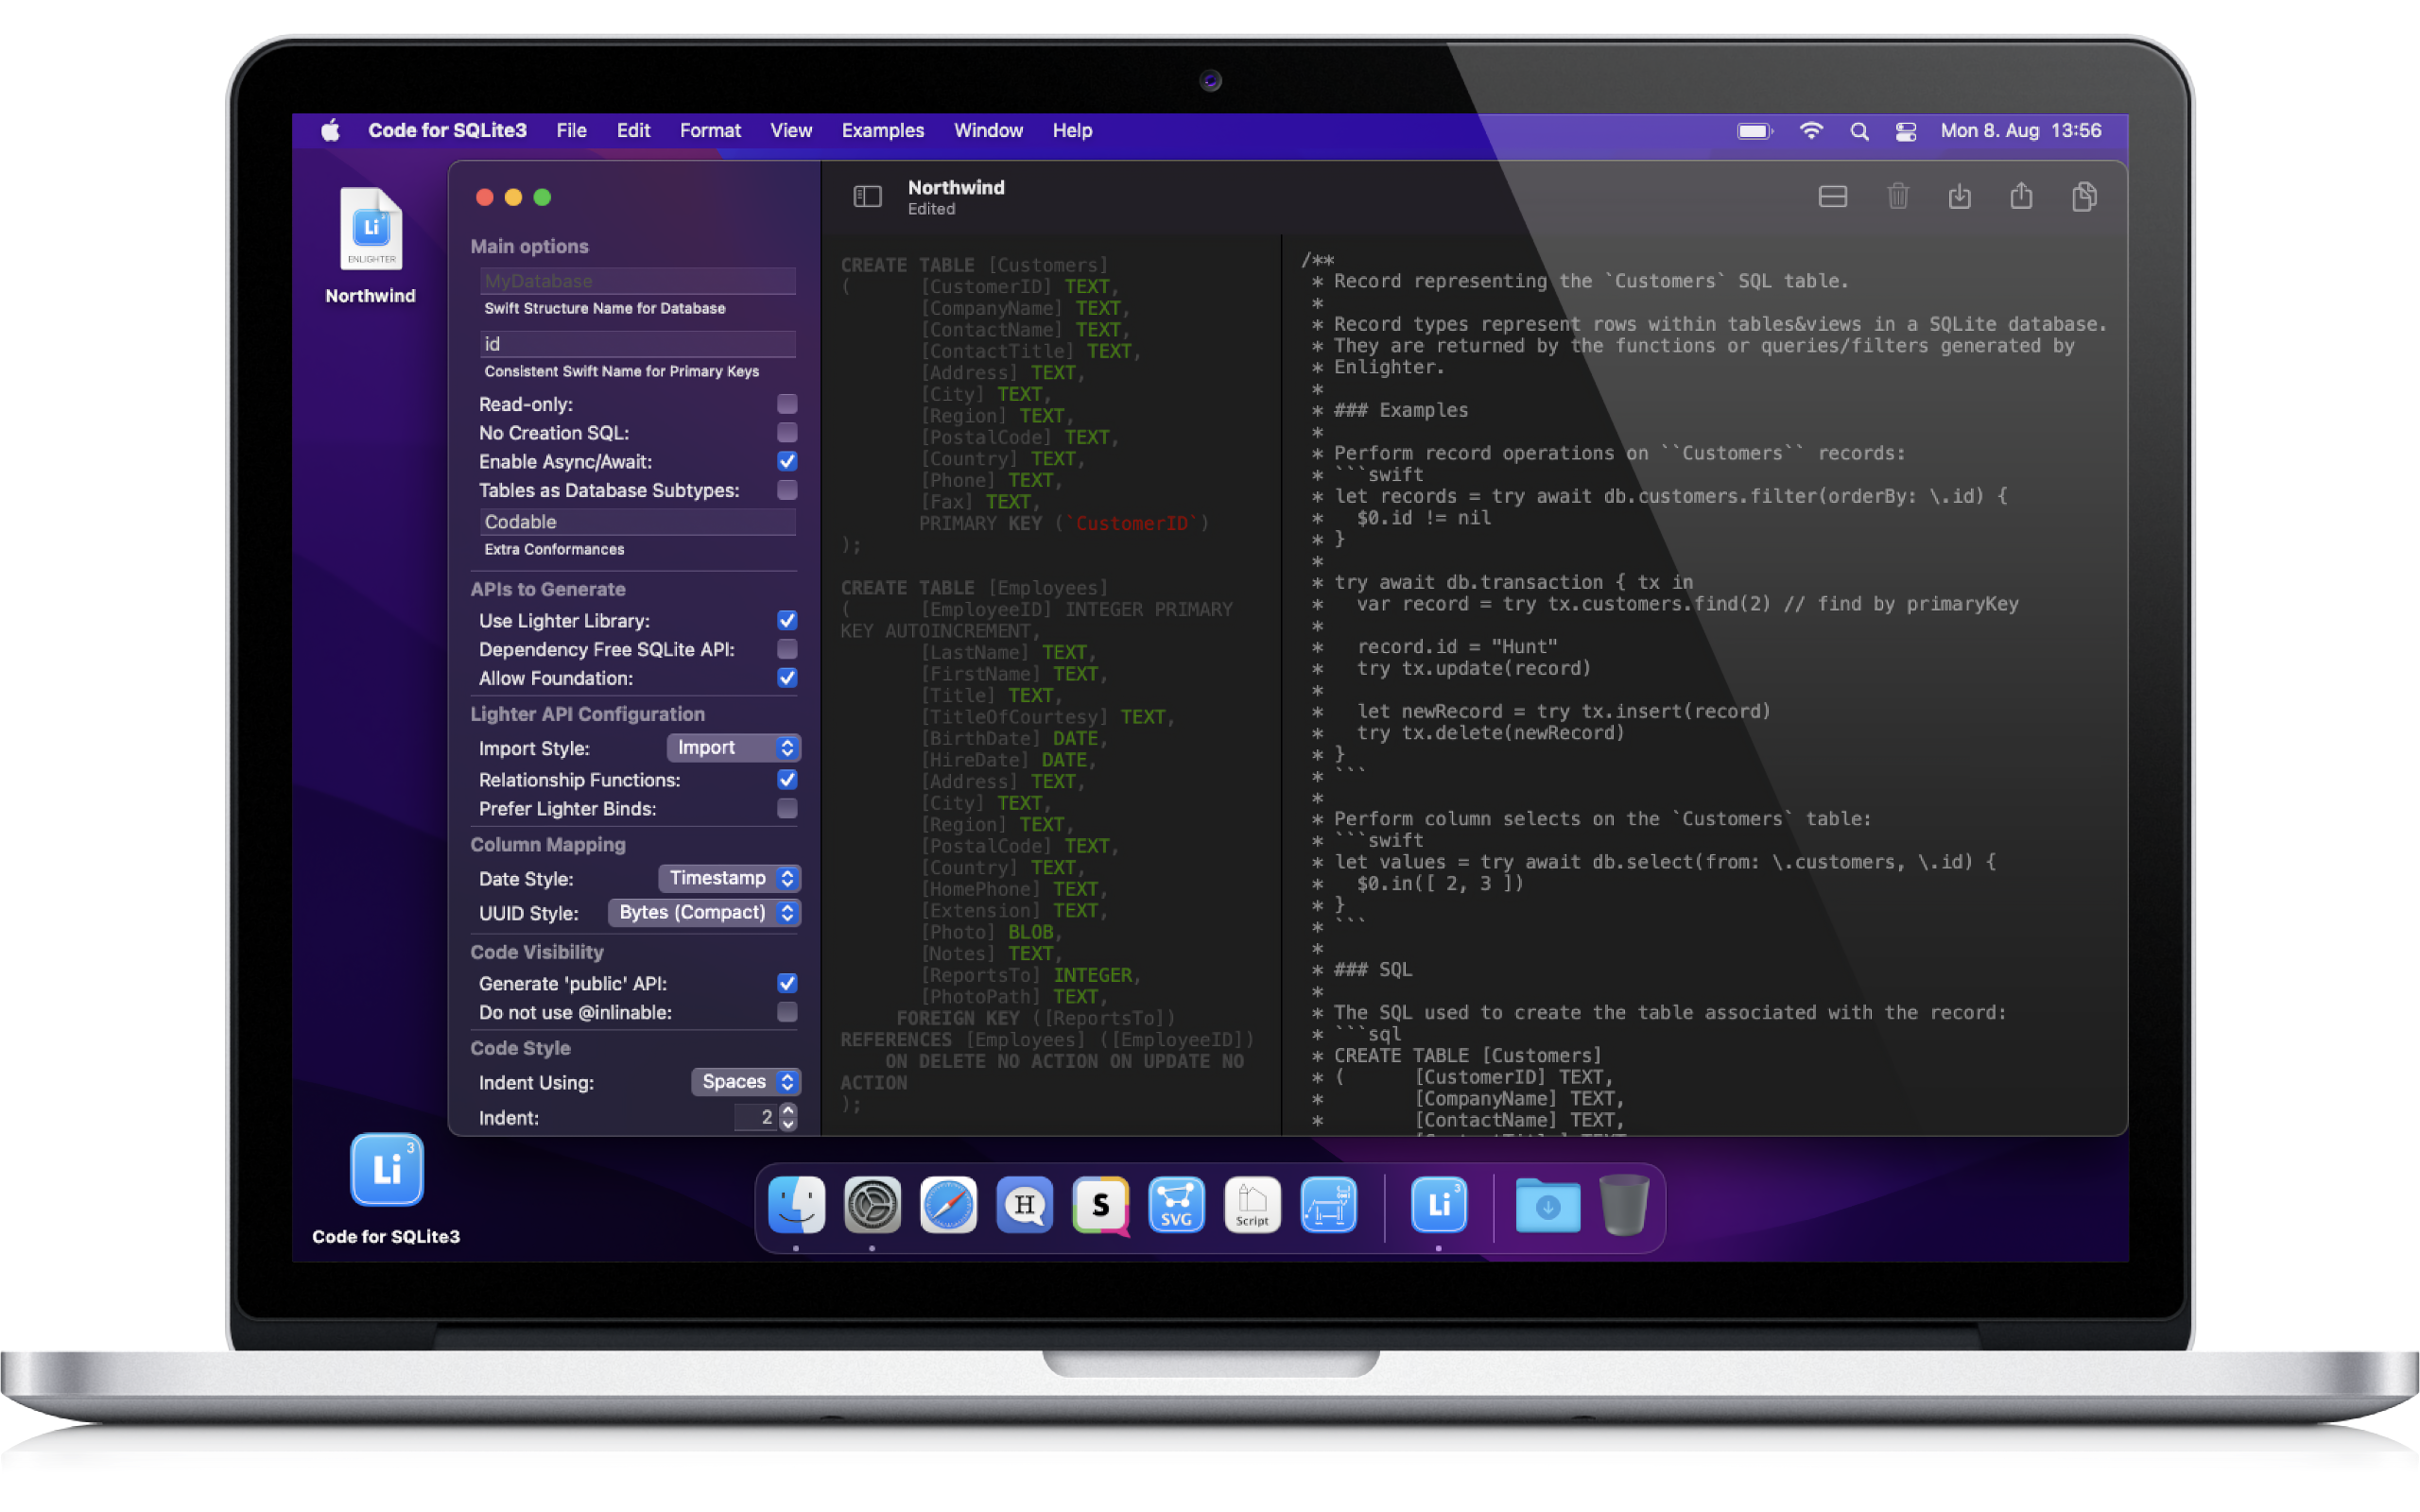Screen dimensions: 2420x1512
Task: Open Script Editor in the Dock
Action: tap(1252, 1205)
